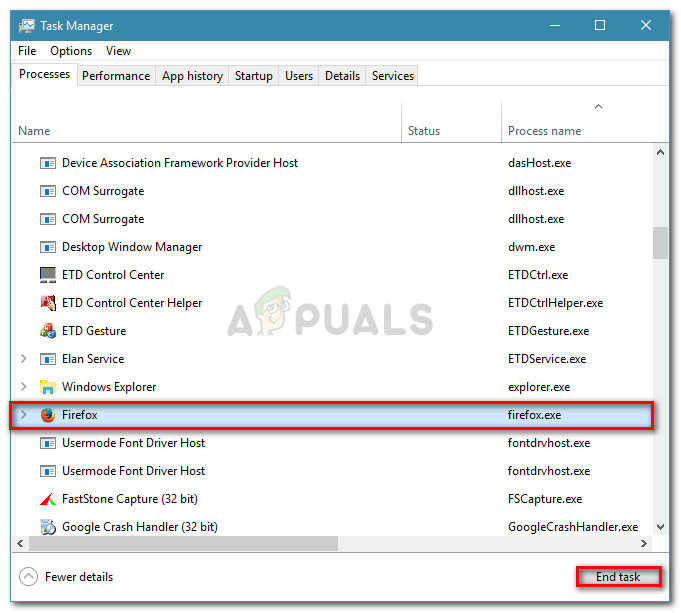
Task: Select the Desktop Window Manager row
Action: pyautogui.click(x=332, y=247)
